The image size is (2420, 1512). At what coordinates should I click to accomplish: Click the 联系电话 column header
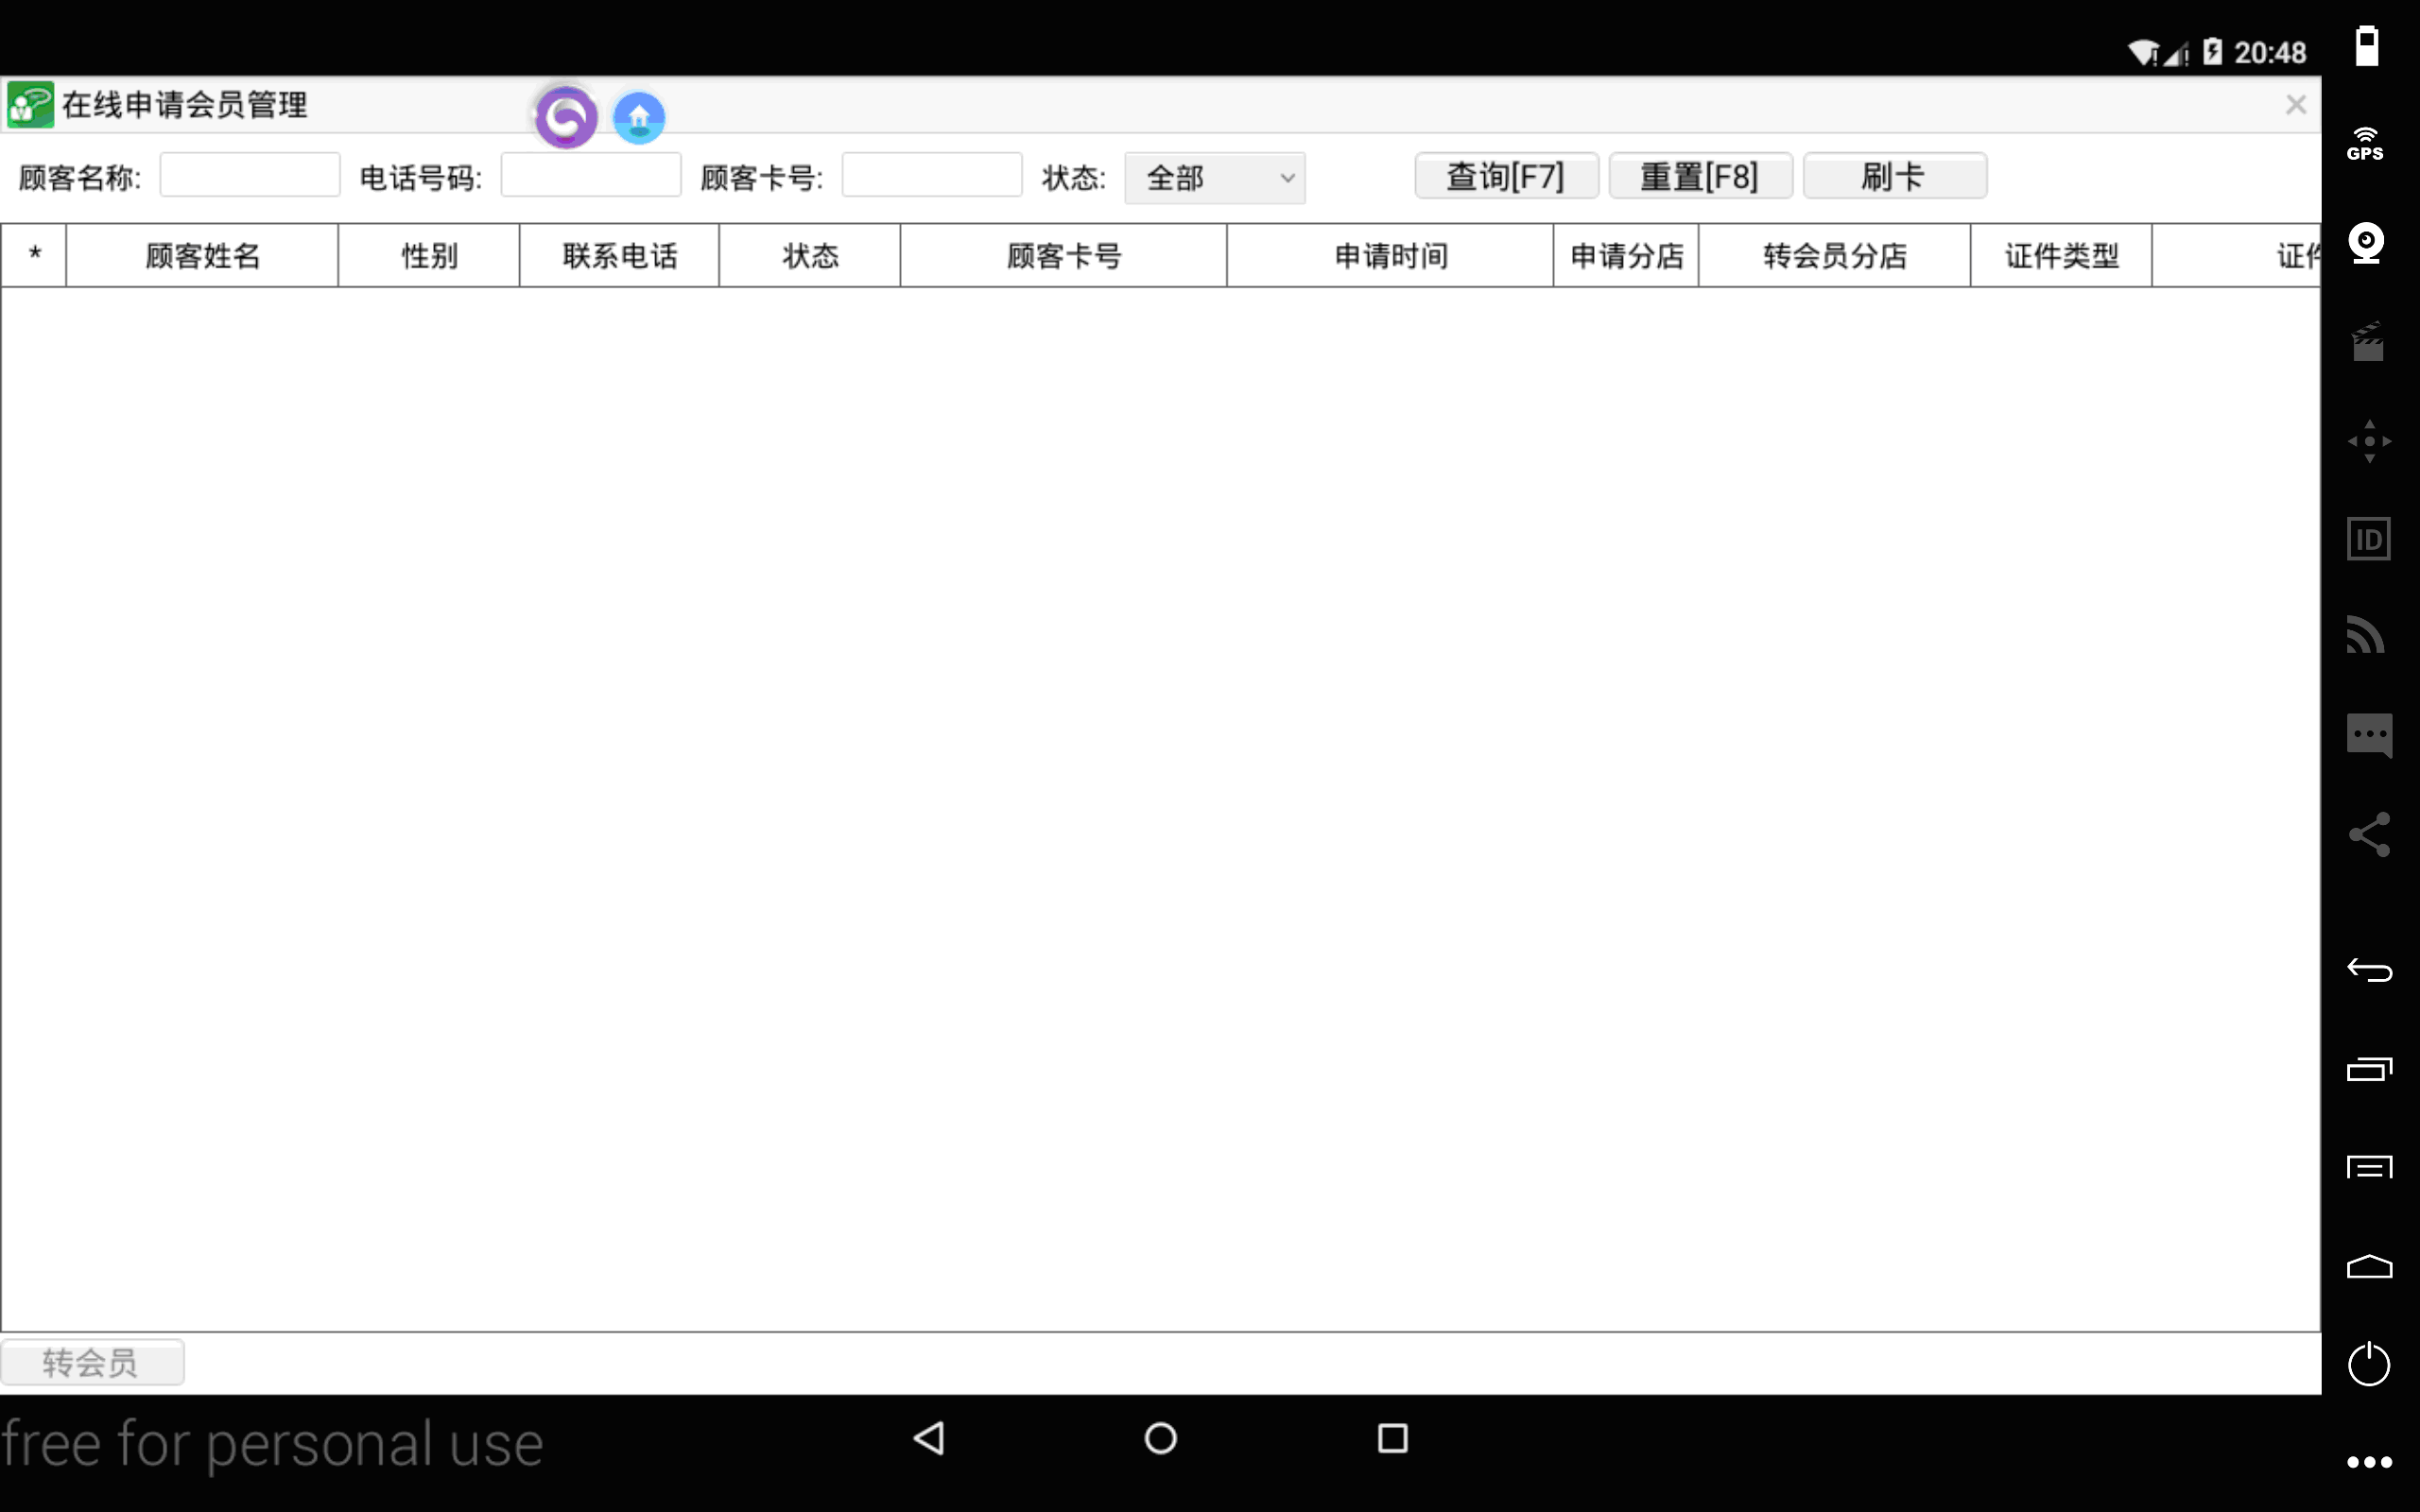tap(619, 256)
